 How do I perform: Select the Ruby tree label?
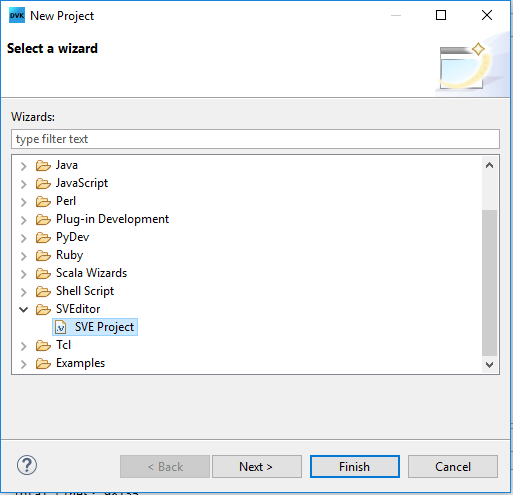point(69,255)
